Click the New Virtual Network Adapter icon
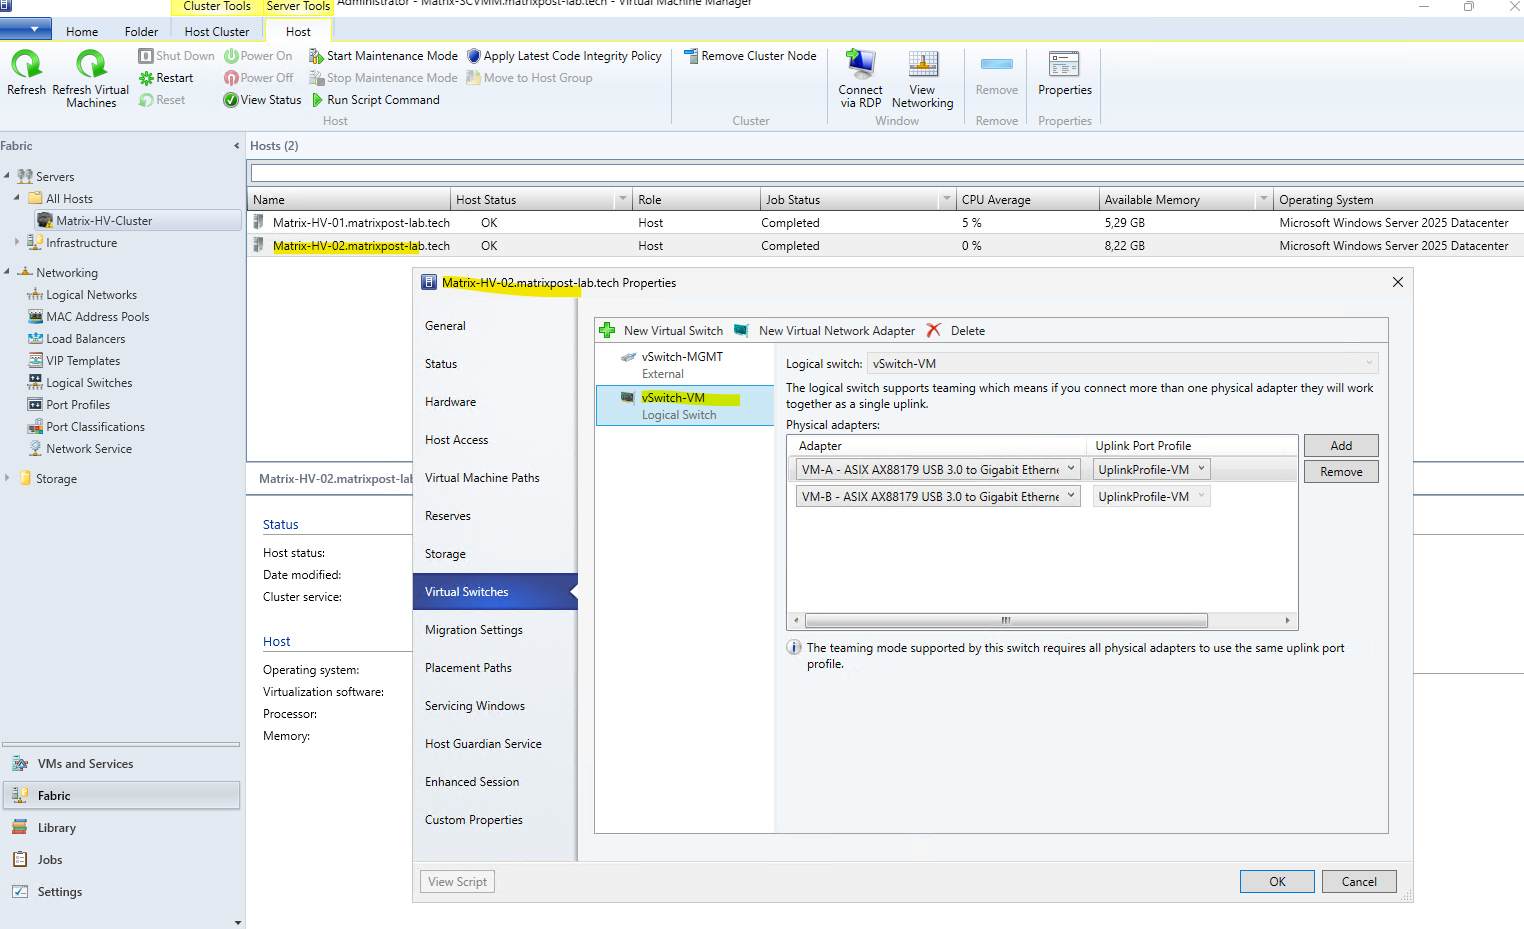 coord(742,331)
